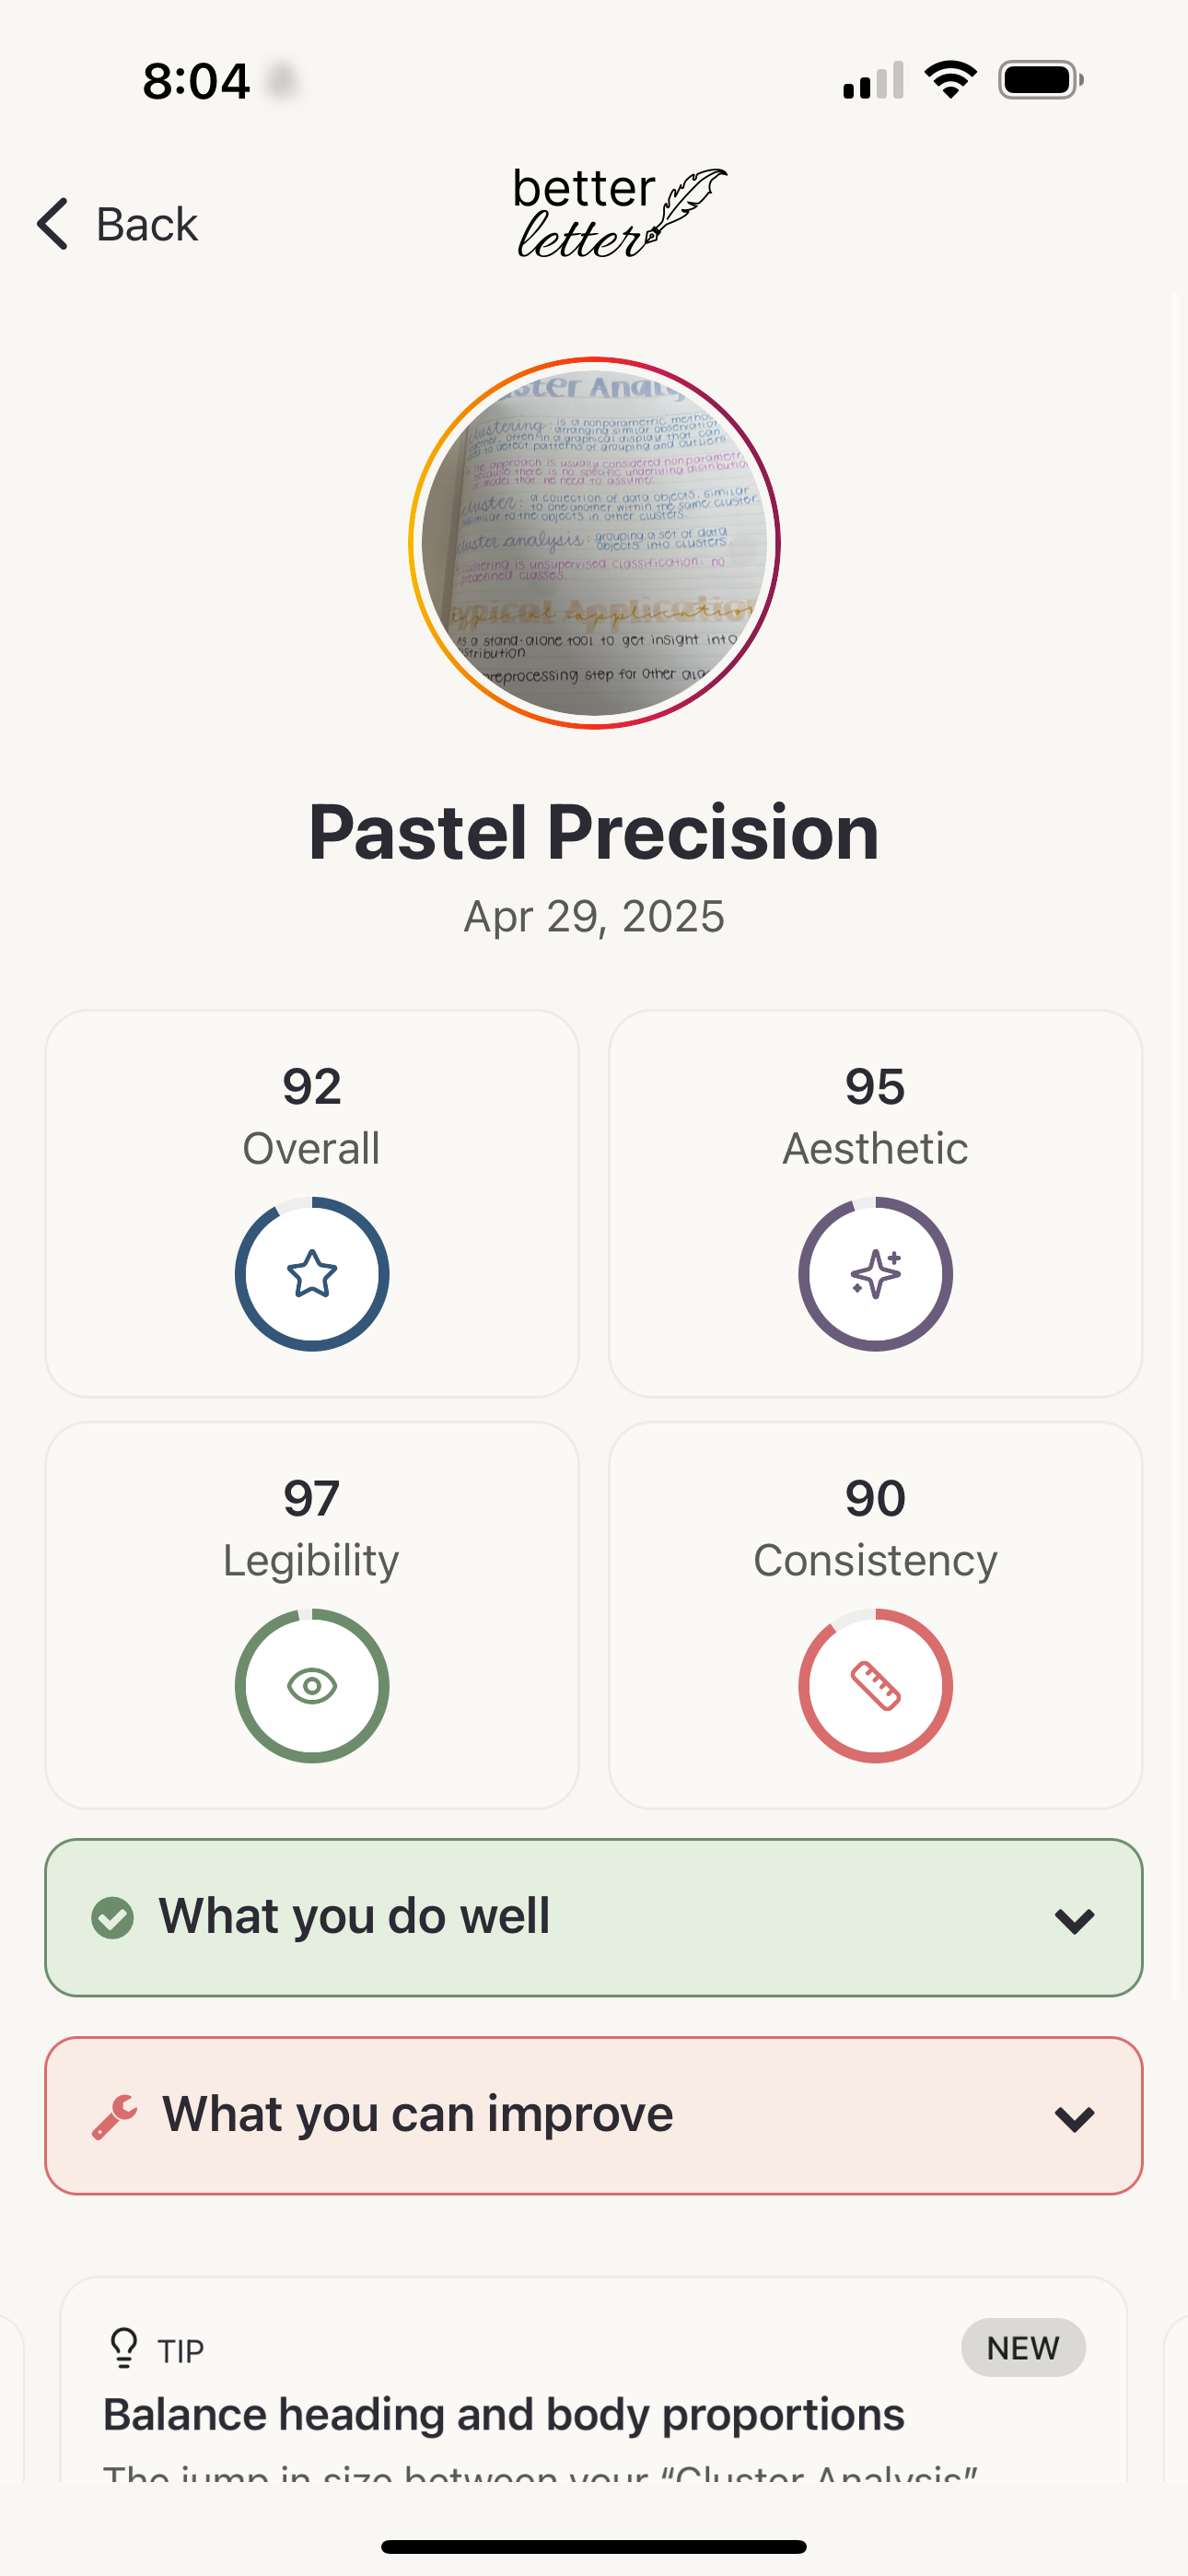Click chevron on What you do well

click(x=1074, y=1920)
